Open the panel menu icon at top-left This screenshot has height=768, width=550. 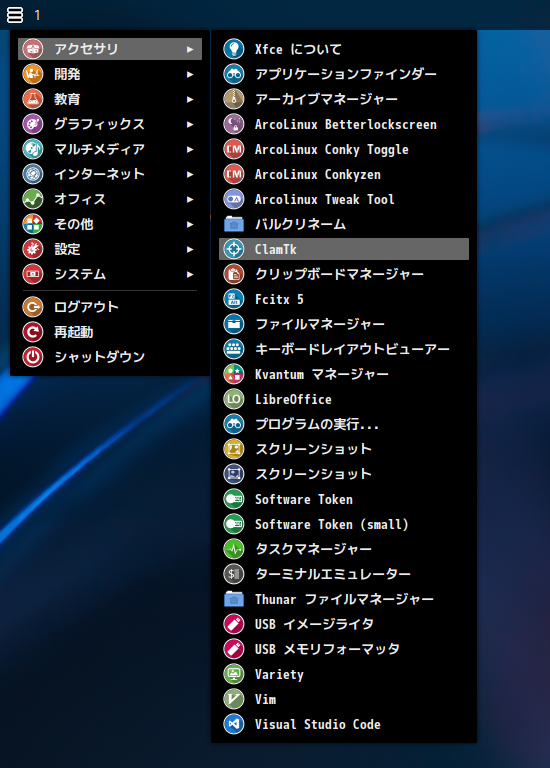coord(15,15)
